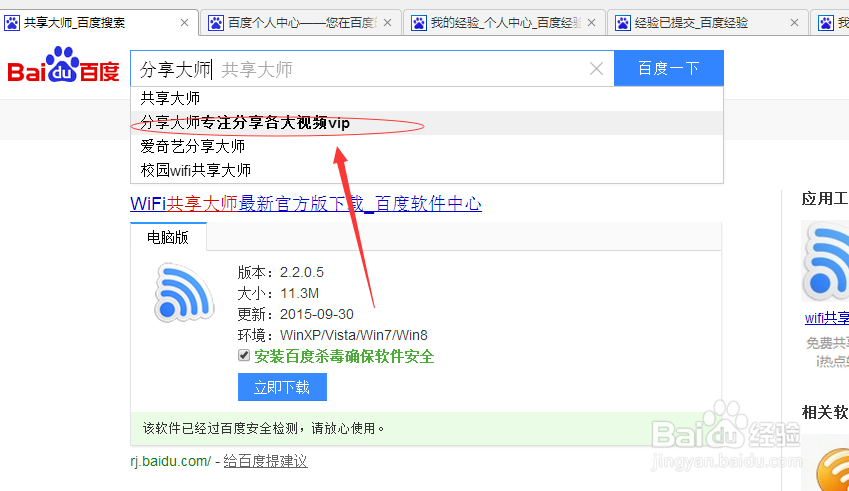Image resolution: width=849 pixels, height=491 pixels.
Task: Switch to the 百度个人中心 tab
Action: (301, 23)
